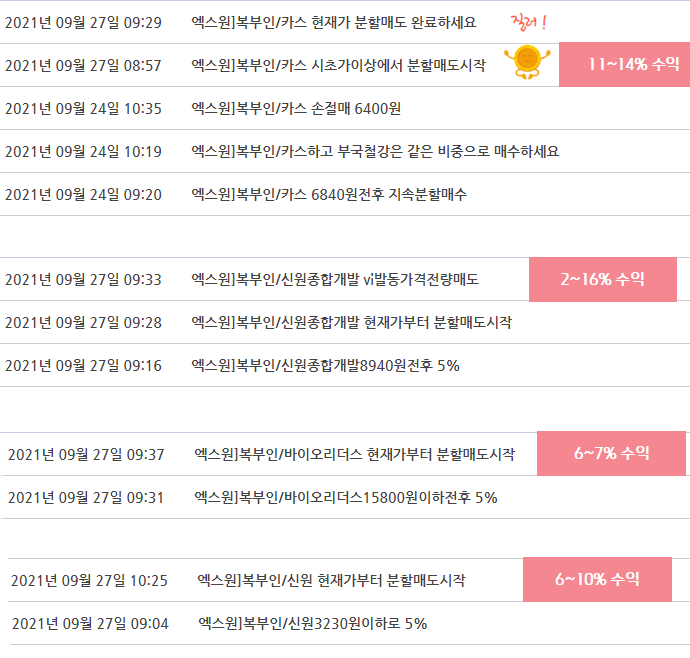
Task: Click the 6~10% 수익 badge
Action: (x=597, y=579)
